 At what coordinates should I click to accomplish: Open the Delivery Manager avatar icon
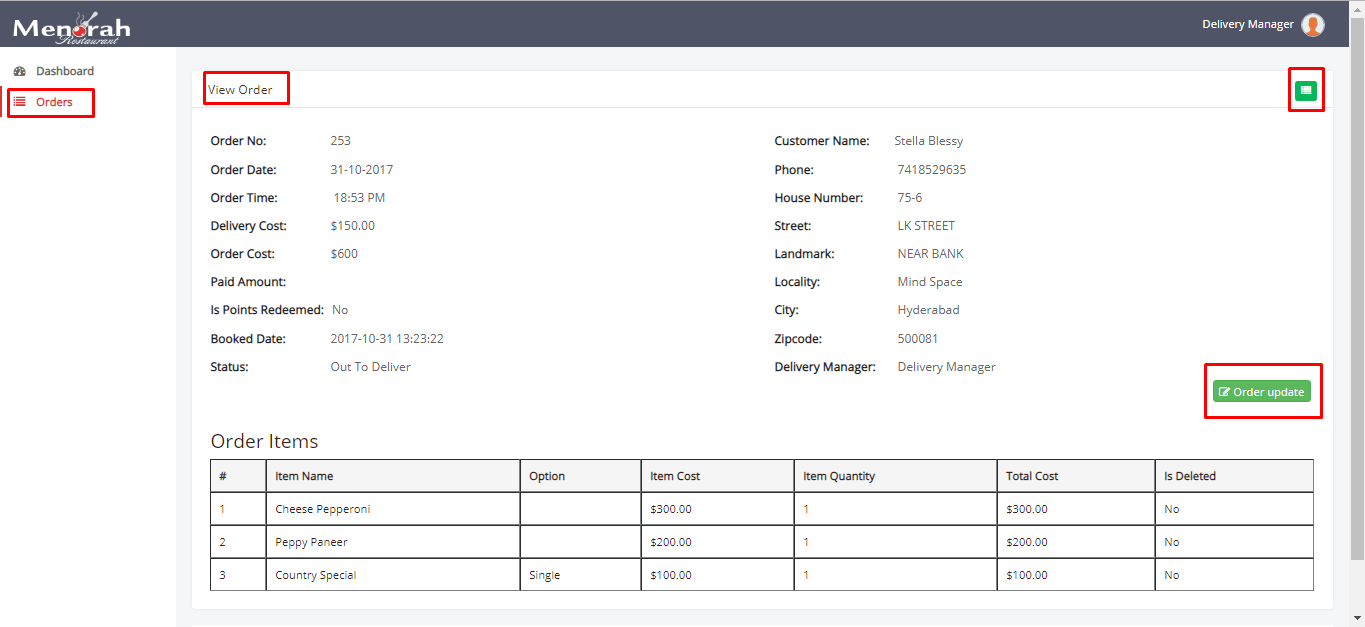1312,25
